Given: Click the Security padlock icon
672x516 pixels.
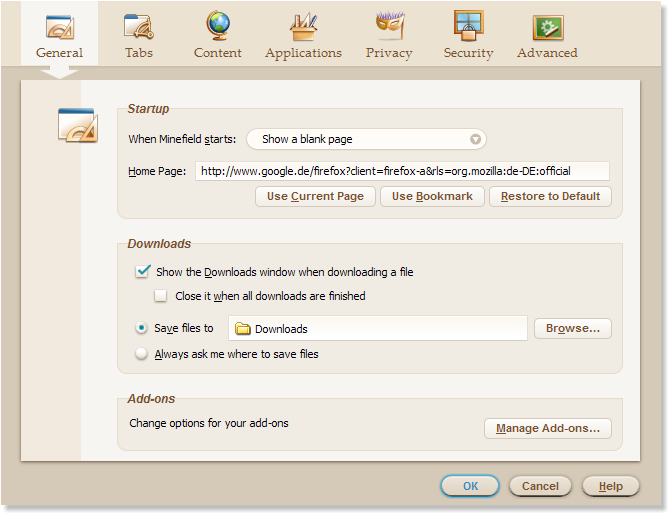Looking at the screenshot, I should point(468,26).
